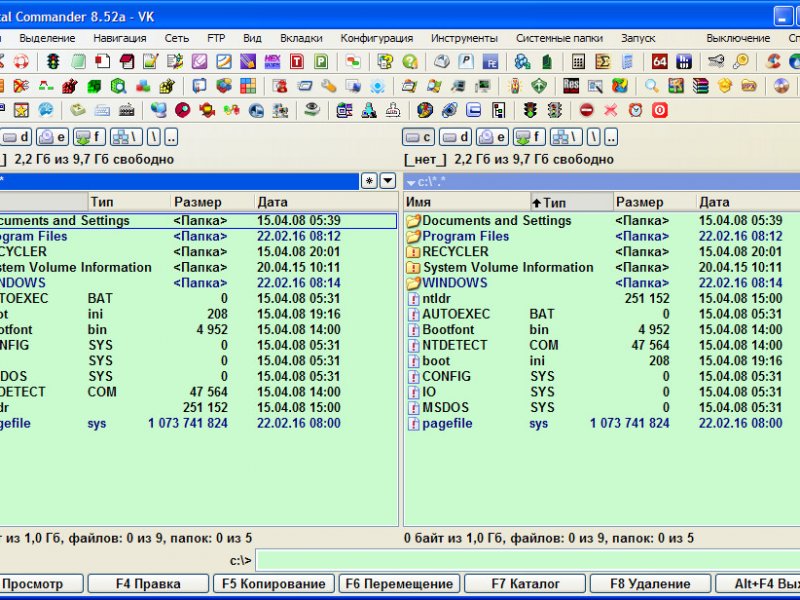Click the green P toolbar icon
Screen dimensions: 800x600
pos(321,62)
